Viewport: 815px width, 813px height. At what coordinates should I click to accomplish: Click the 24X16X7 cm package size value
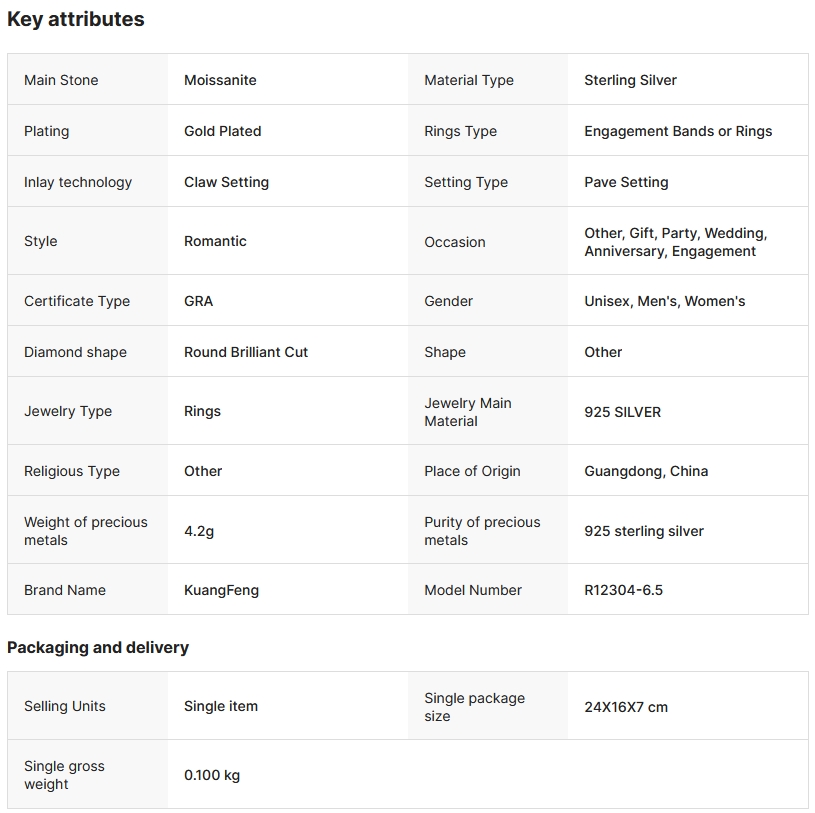pos(626,707)
